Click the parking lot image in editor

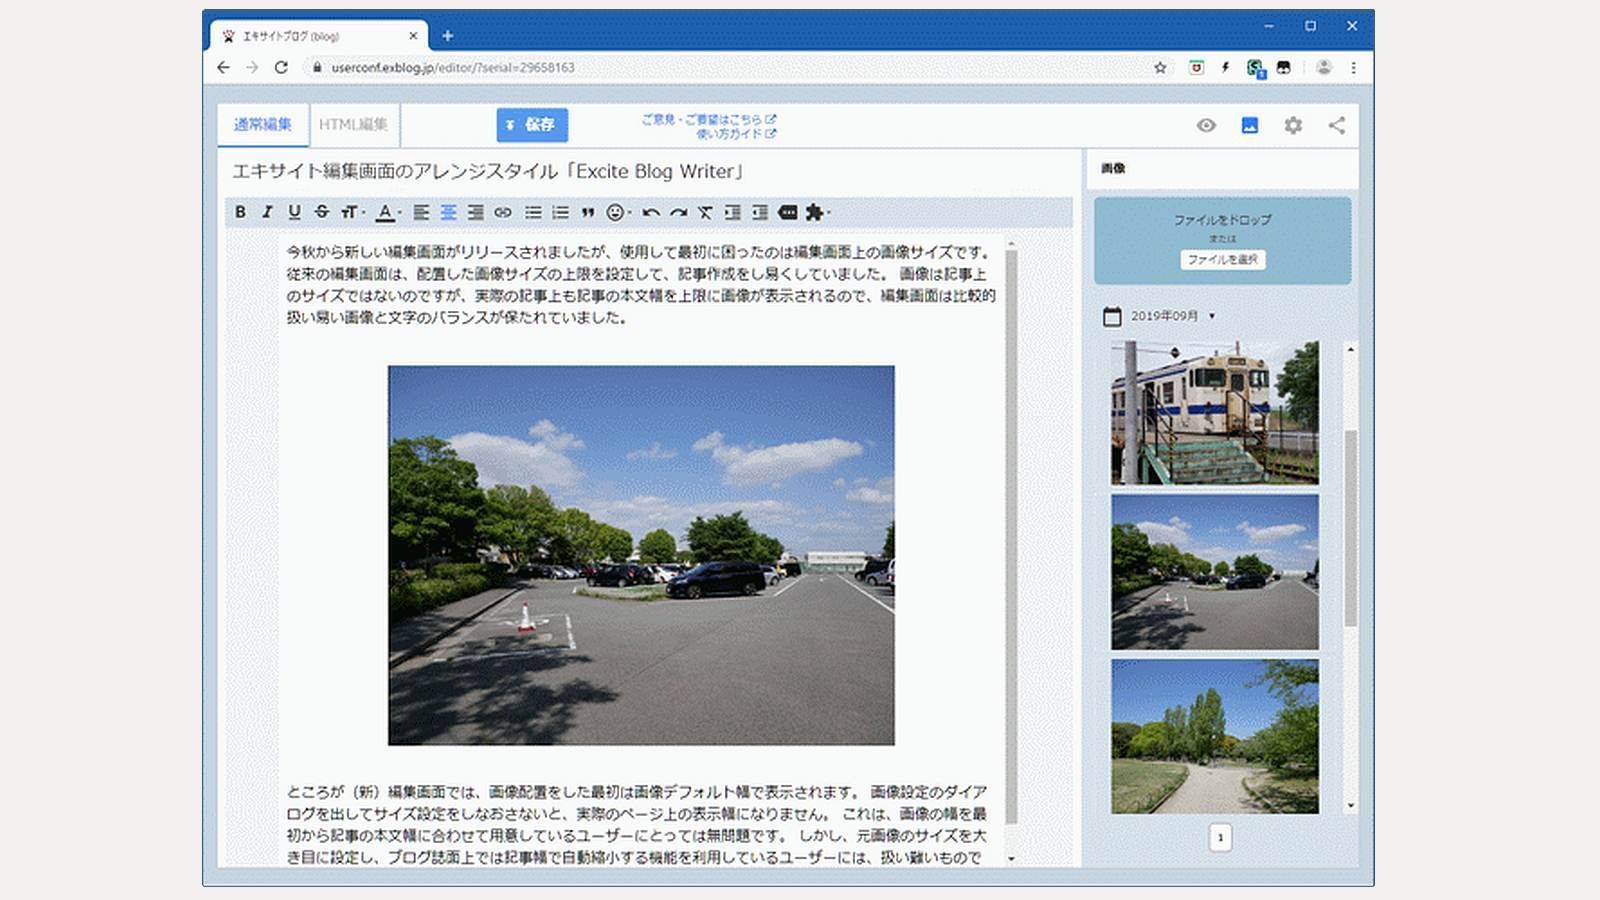[x=641, y=555]
